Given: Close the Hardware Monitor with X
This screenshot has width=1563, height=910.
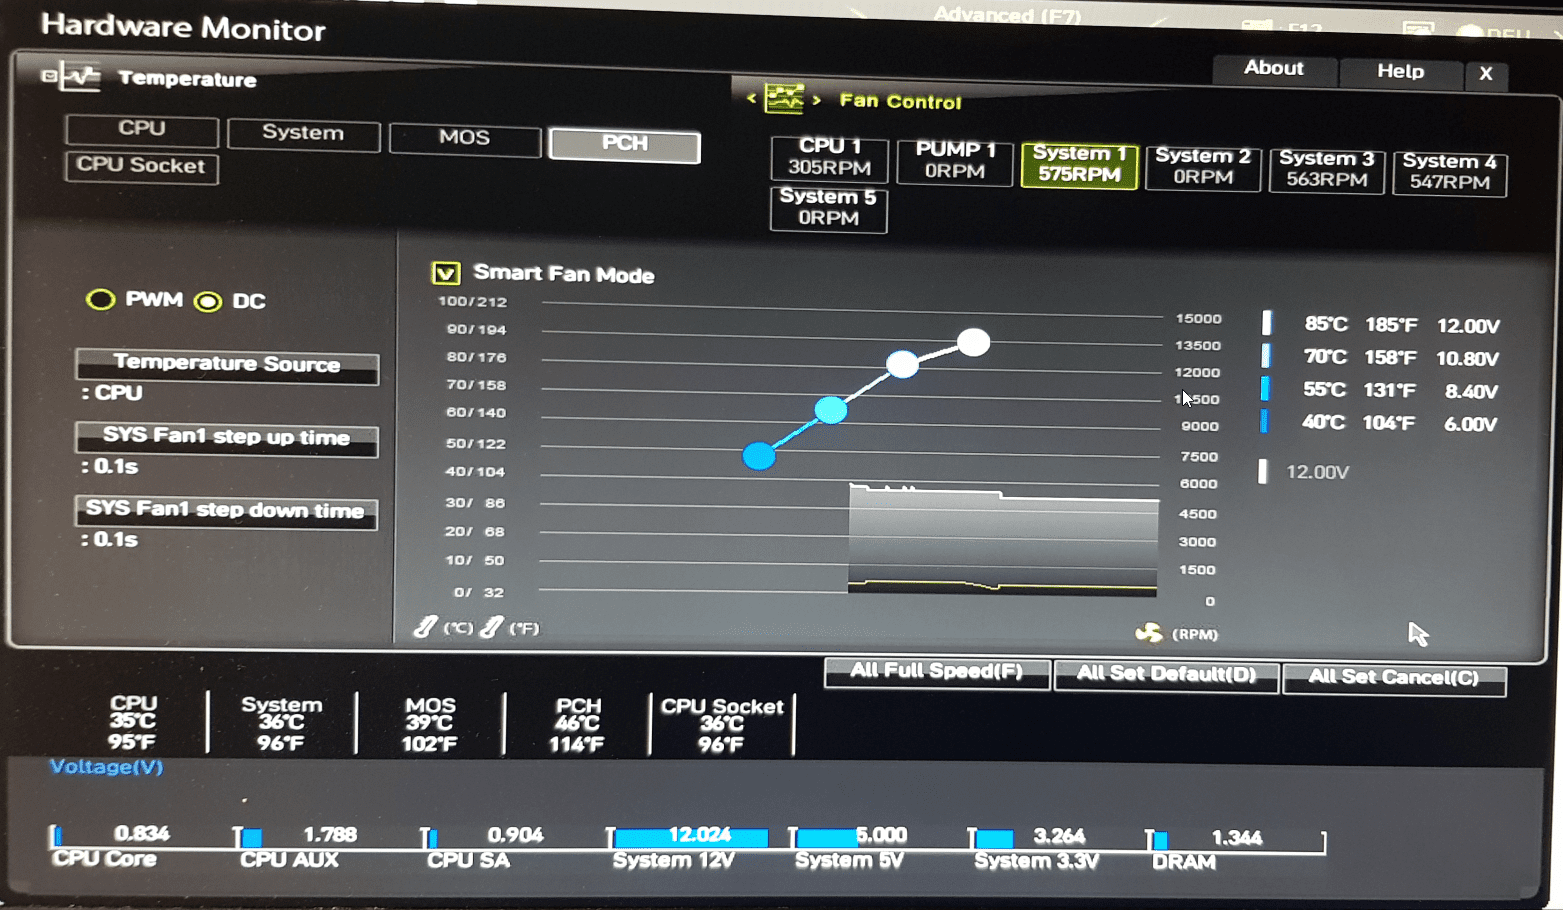Looking at the screenshot, I should [x=1486, y=74].
